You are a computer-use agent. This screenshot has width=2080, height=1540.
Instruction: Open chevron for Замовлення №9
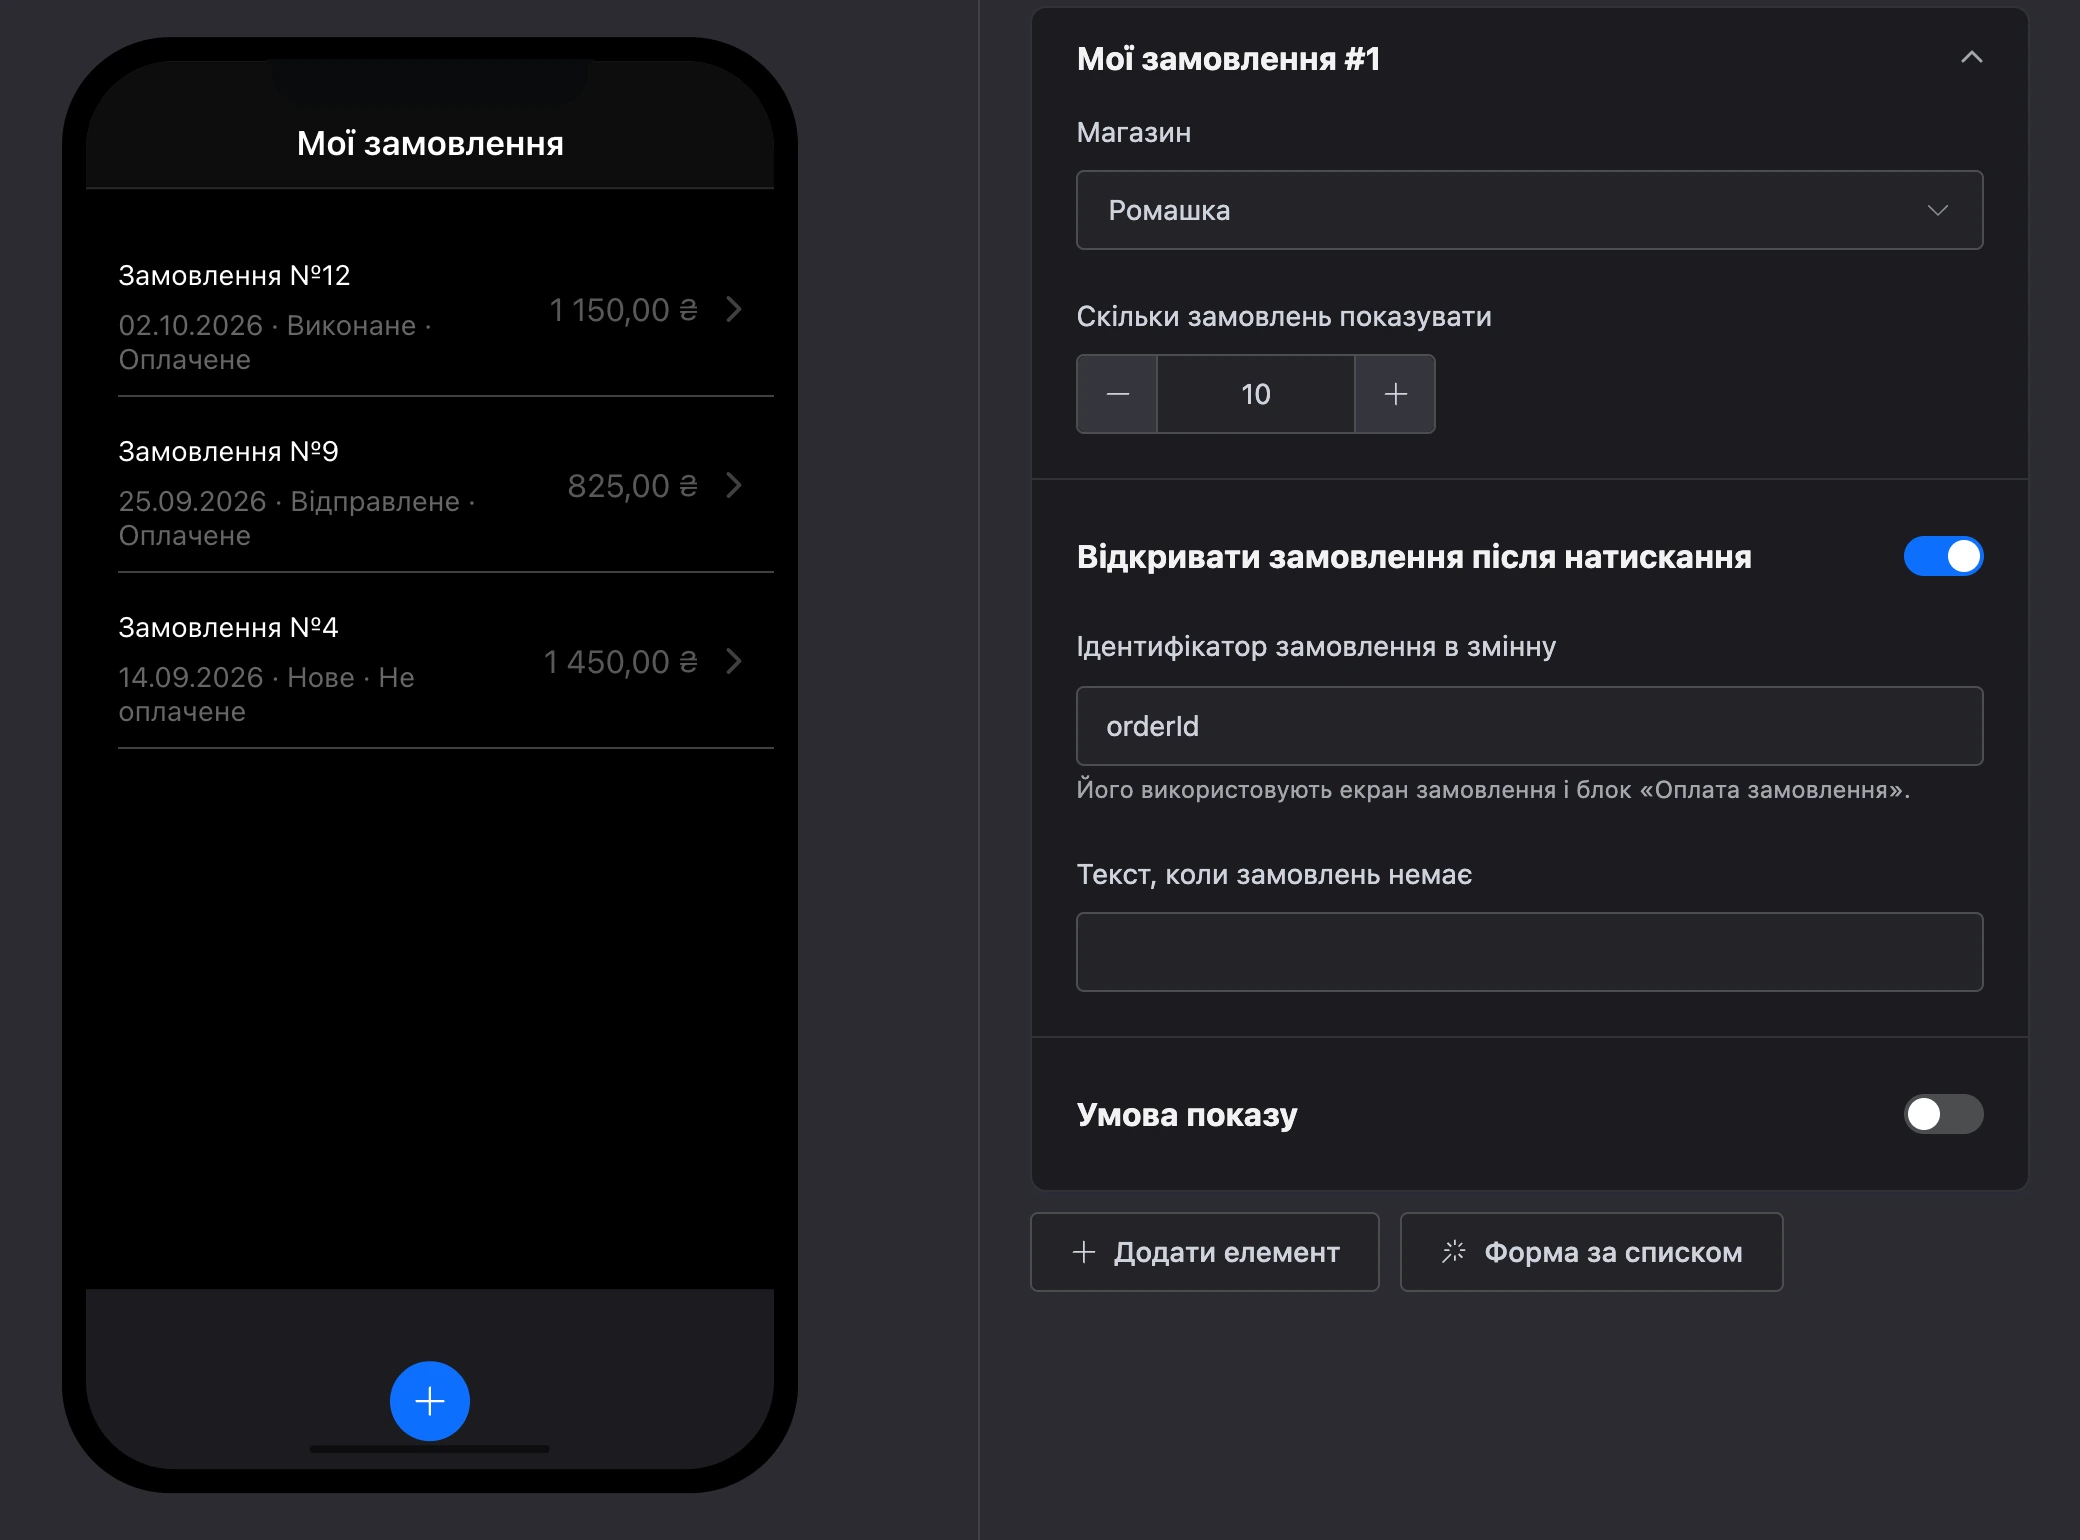(x=734, y=485)
